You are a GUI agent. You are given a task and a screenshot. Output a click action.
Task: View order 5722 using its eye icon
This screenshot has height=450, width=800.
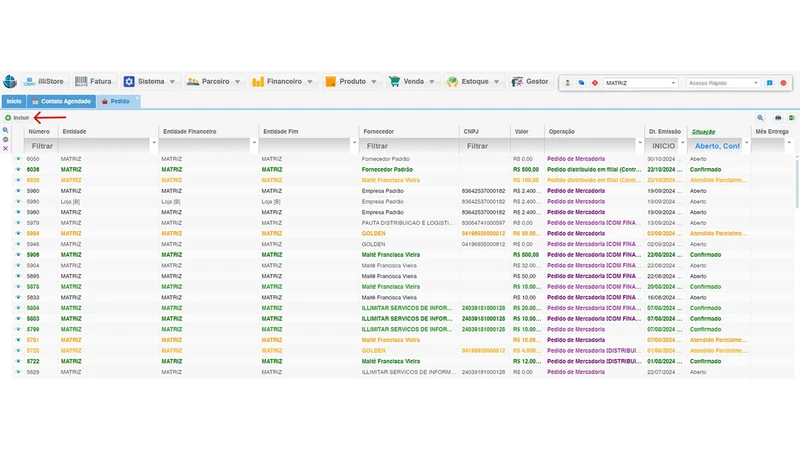[x=18, y=361]
